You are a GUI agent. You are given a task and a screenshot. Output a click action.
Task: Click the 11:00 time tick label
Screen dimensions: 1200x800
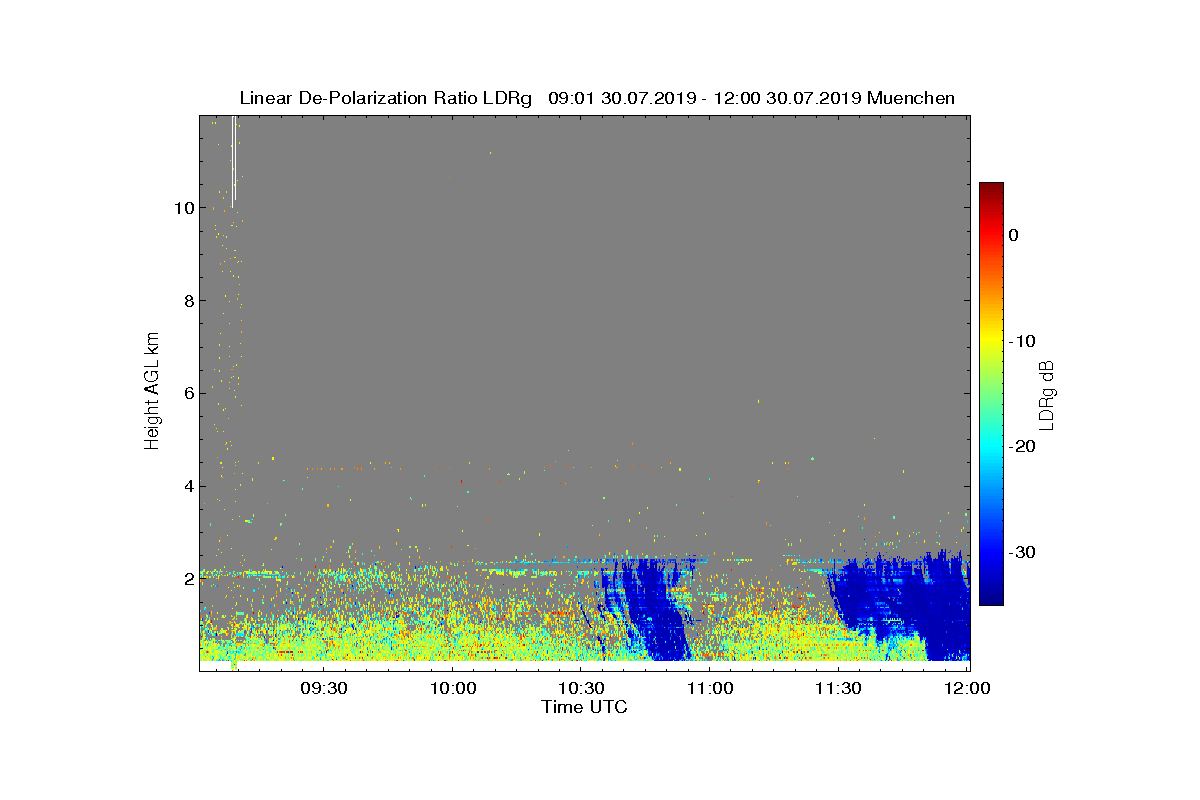click(710, 689)
